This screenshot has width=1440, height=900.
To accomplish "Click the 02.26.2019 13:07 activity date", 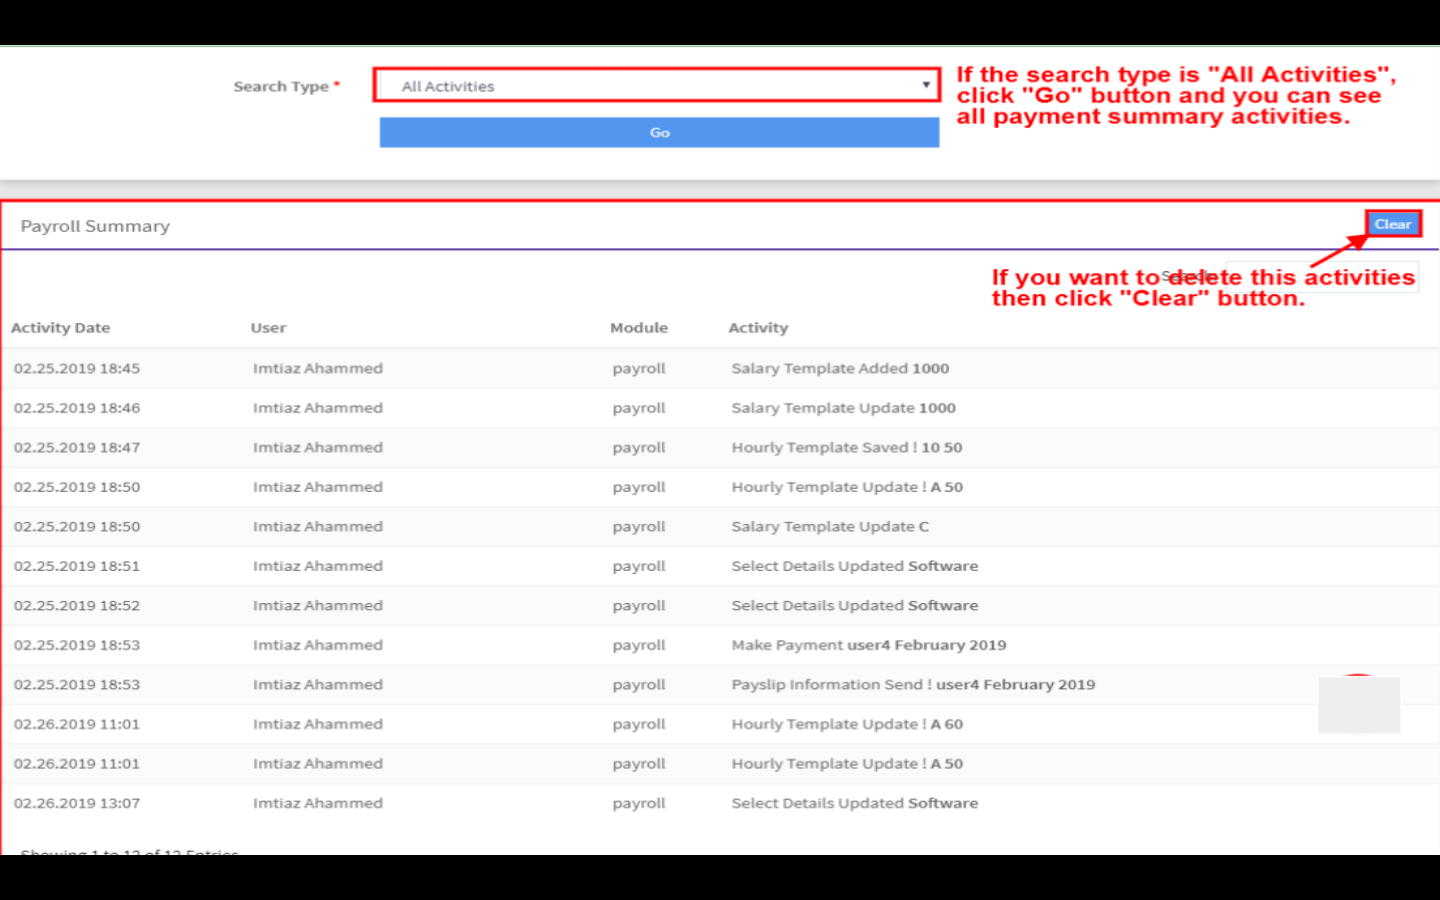I will [x=77, y=803].
